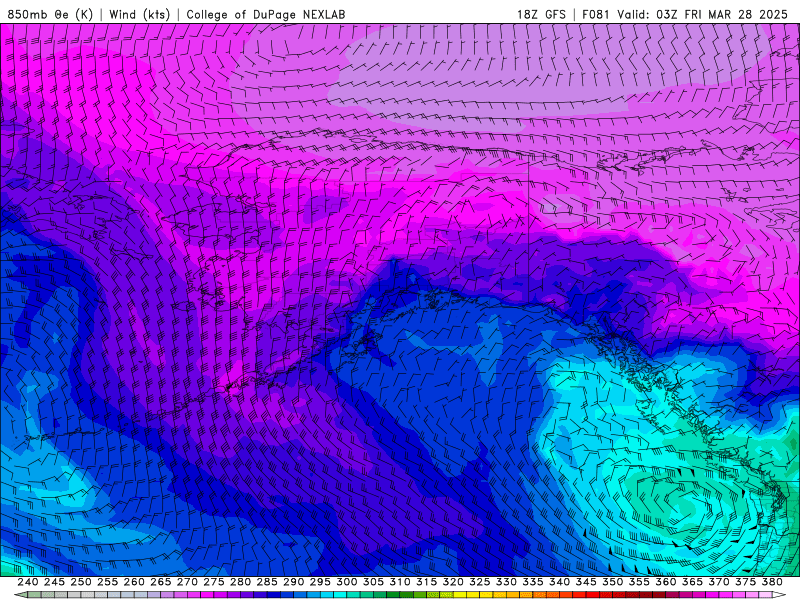Viewport: 800px width, 600px height.
Task: Click the 295 value on the color scale
Action: 320,582
